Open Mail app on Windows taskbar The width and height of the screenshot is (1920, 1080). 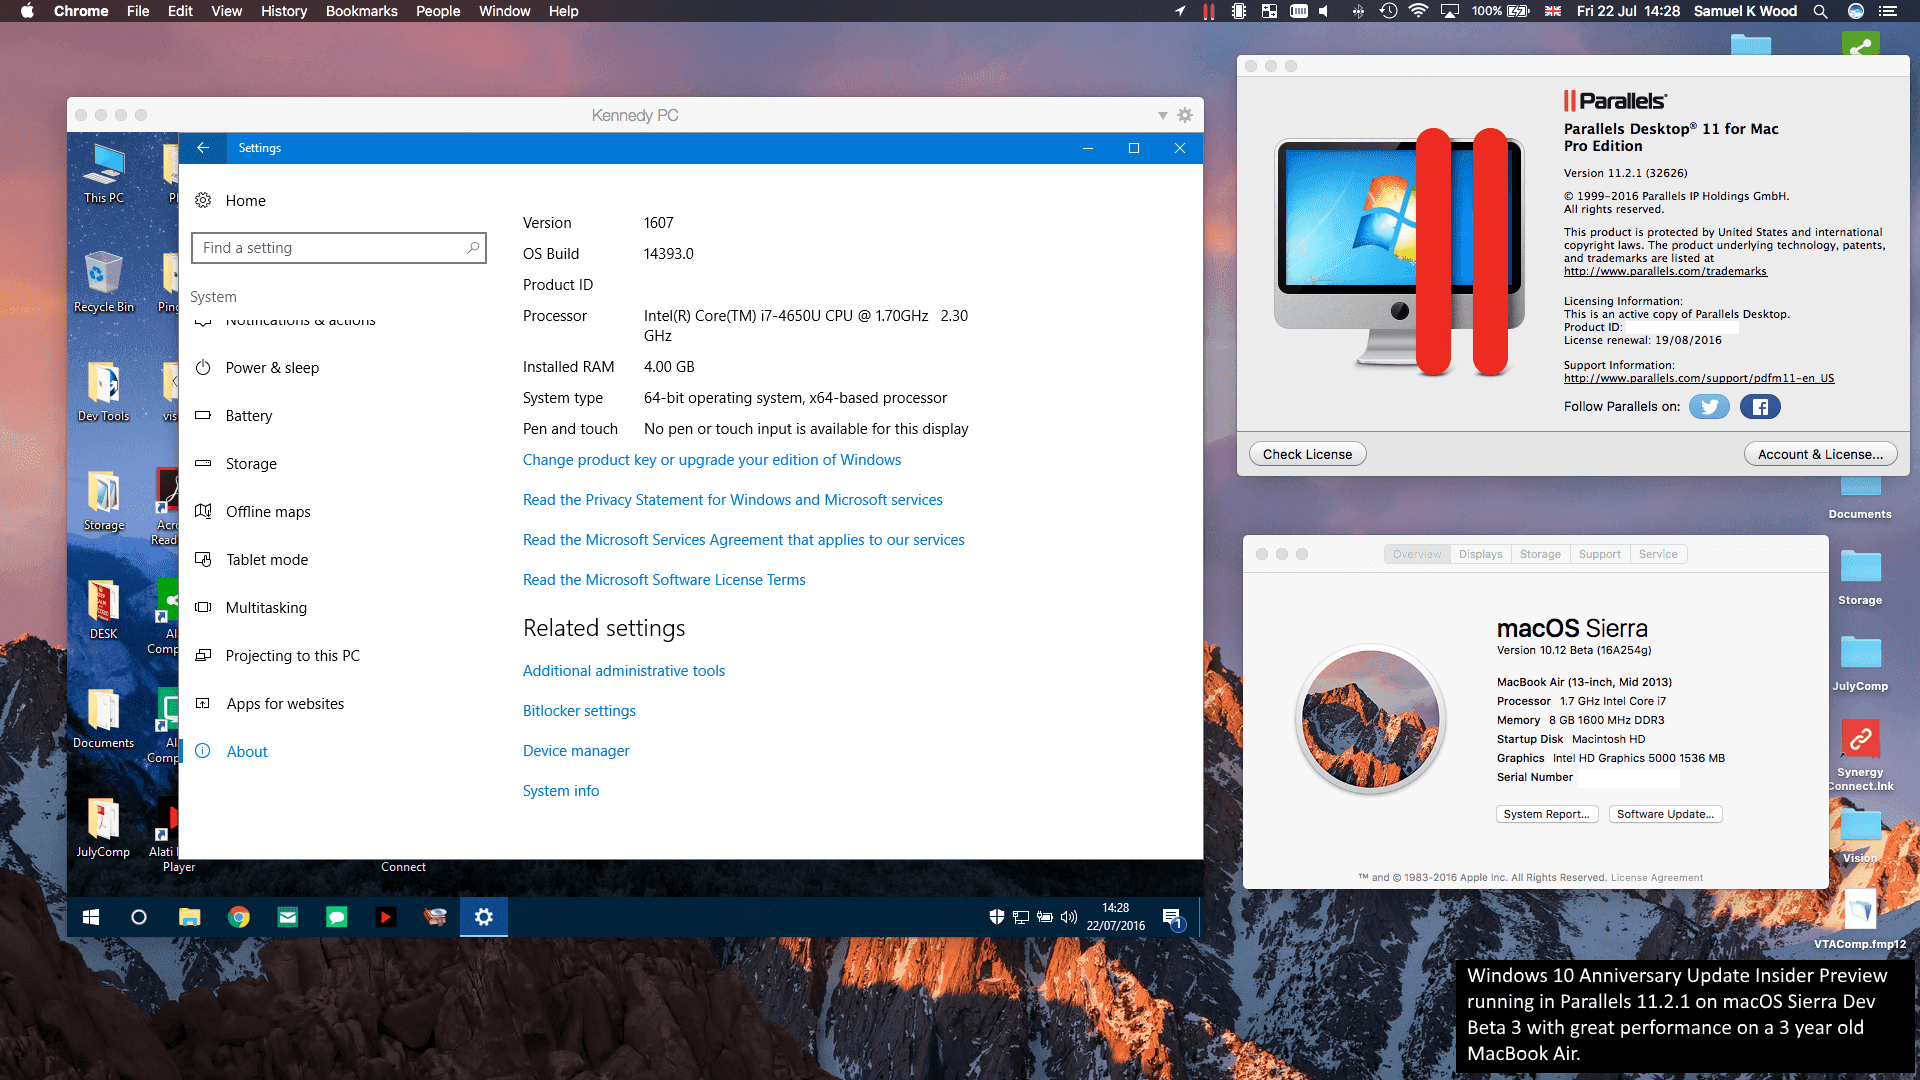click(x=288, y=917)
